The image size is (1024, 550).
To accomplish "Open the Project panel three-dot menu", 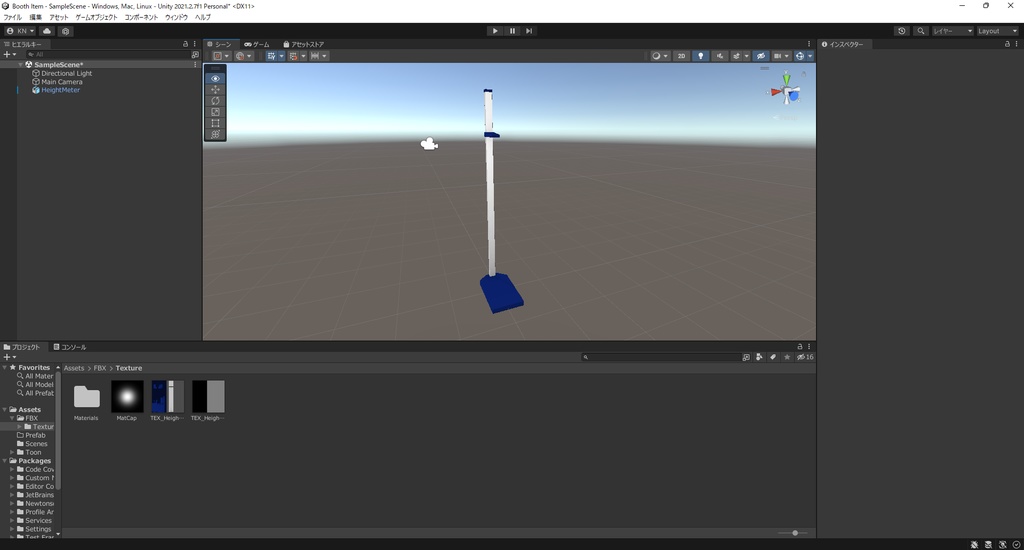I will 809,347.
